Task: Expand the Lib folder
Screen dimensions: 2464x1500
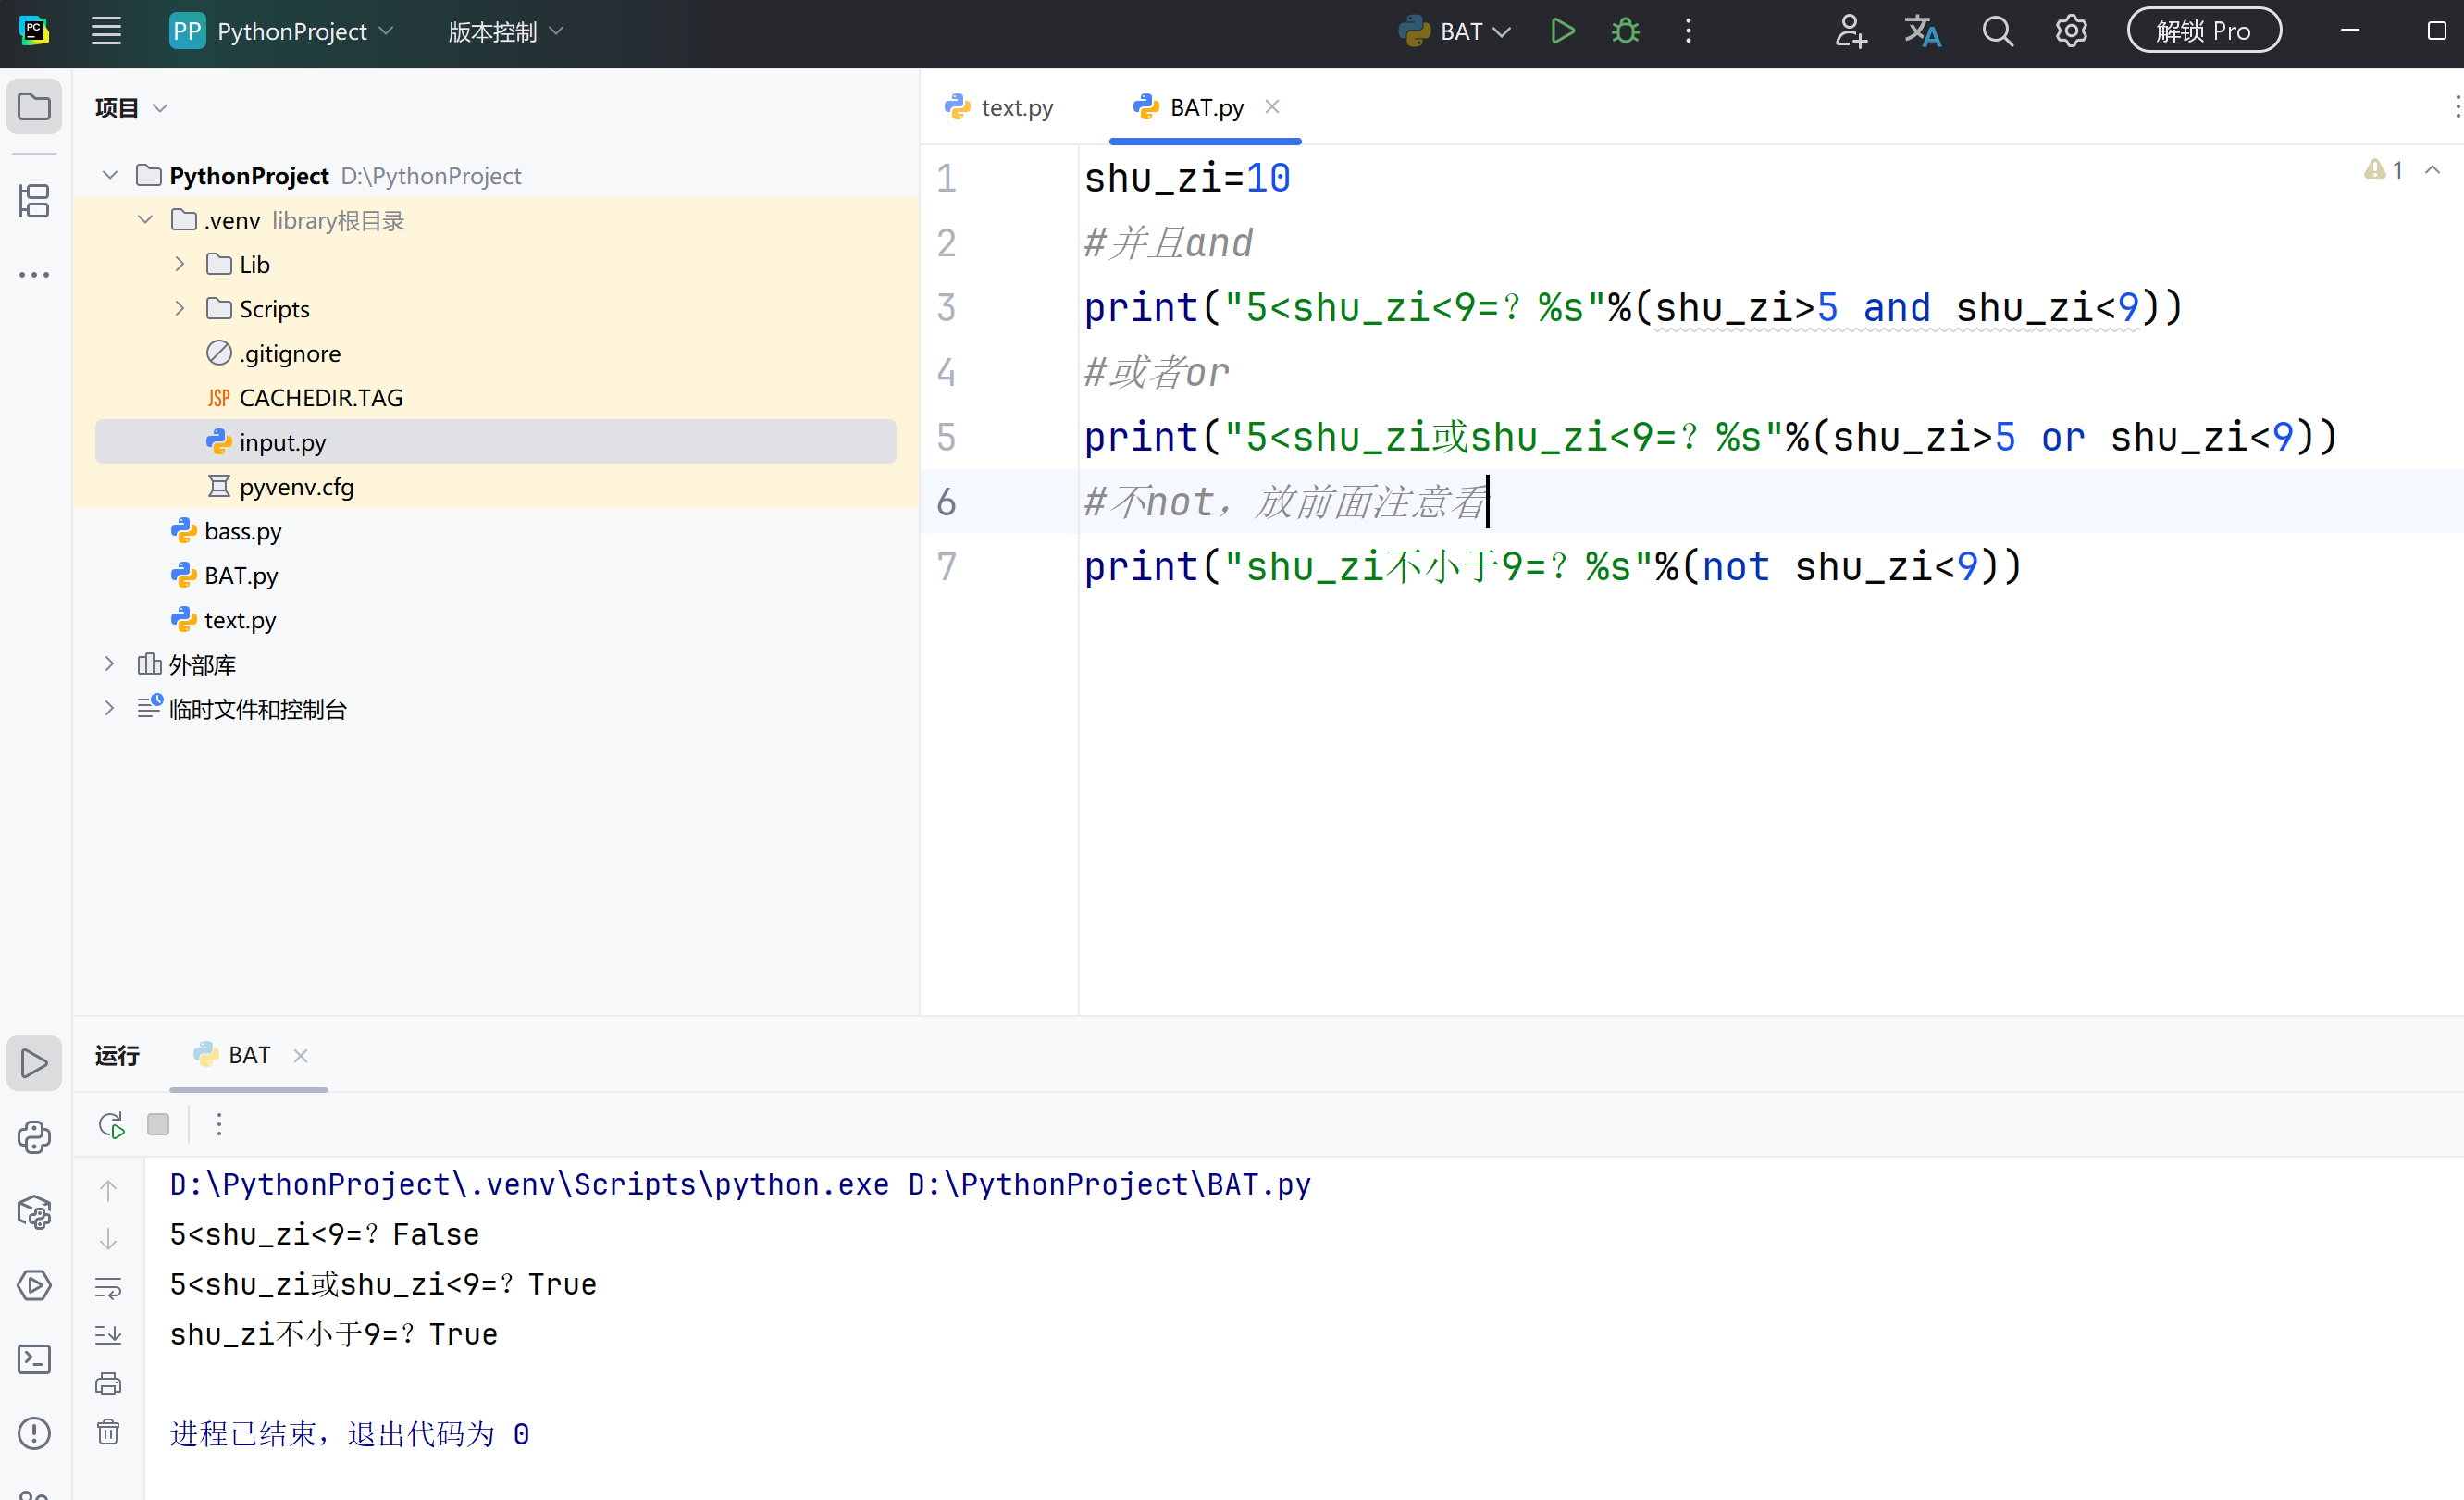Action: tap(180, 264)
